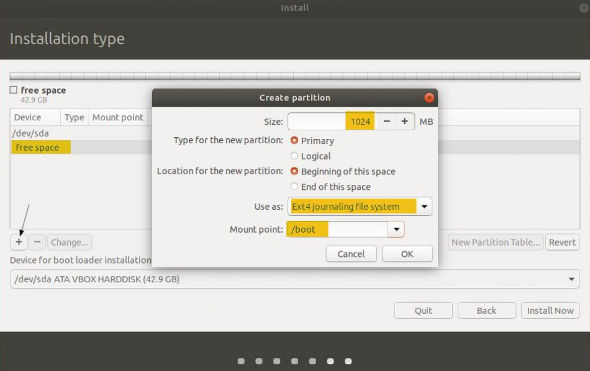Toggle the free space checkbox

[14, 90]
